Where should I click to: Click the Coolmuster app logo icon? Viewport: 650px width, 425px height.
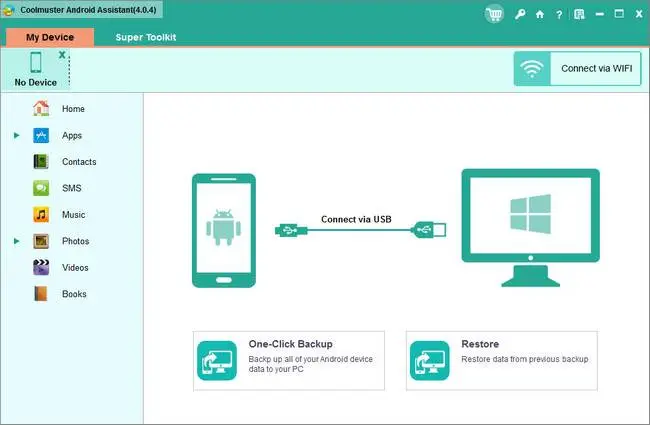click(9, 10)
